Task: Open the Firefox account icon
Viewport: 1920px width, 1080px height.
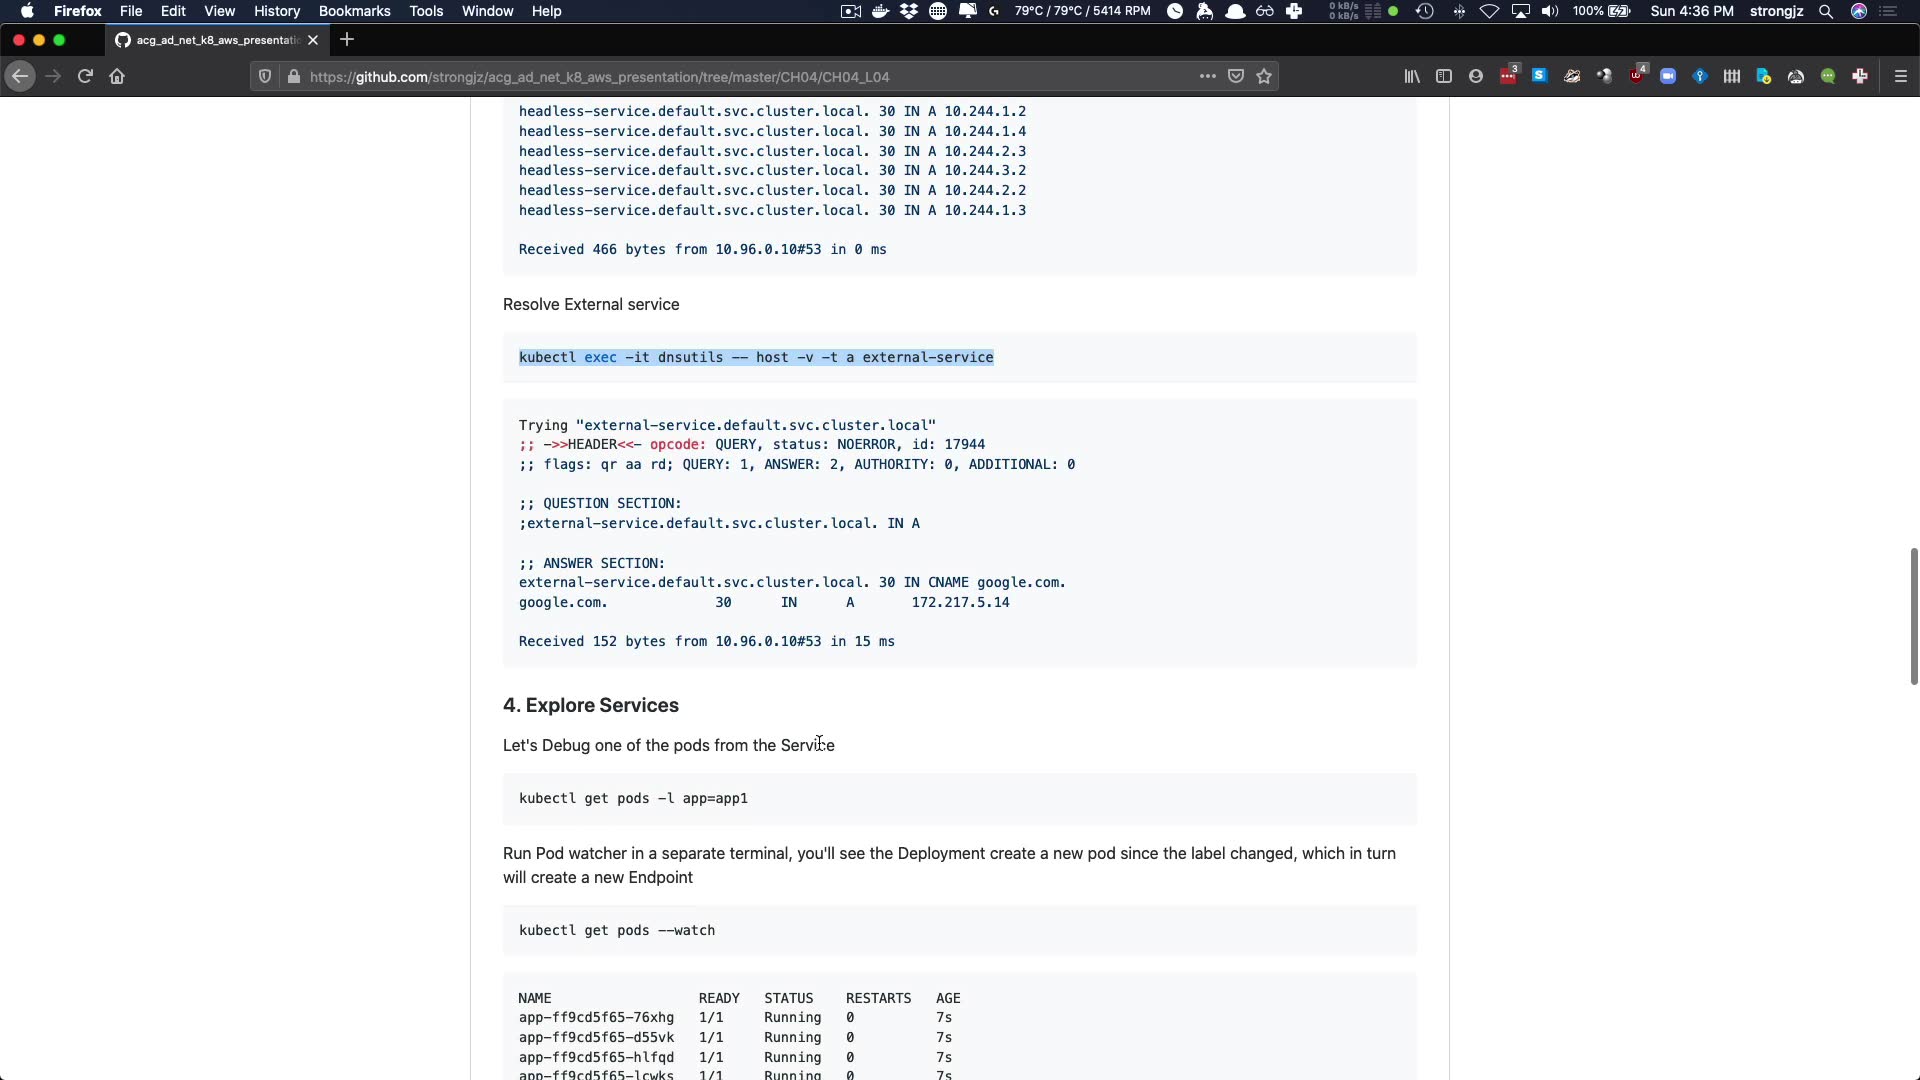Action: pyautogui.click(x=1475, y=76)
